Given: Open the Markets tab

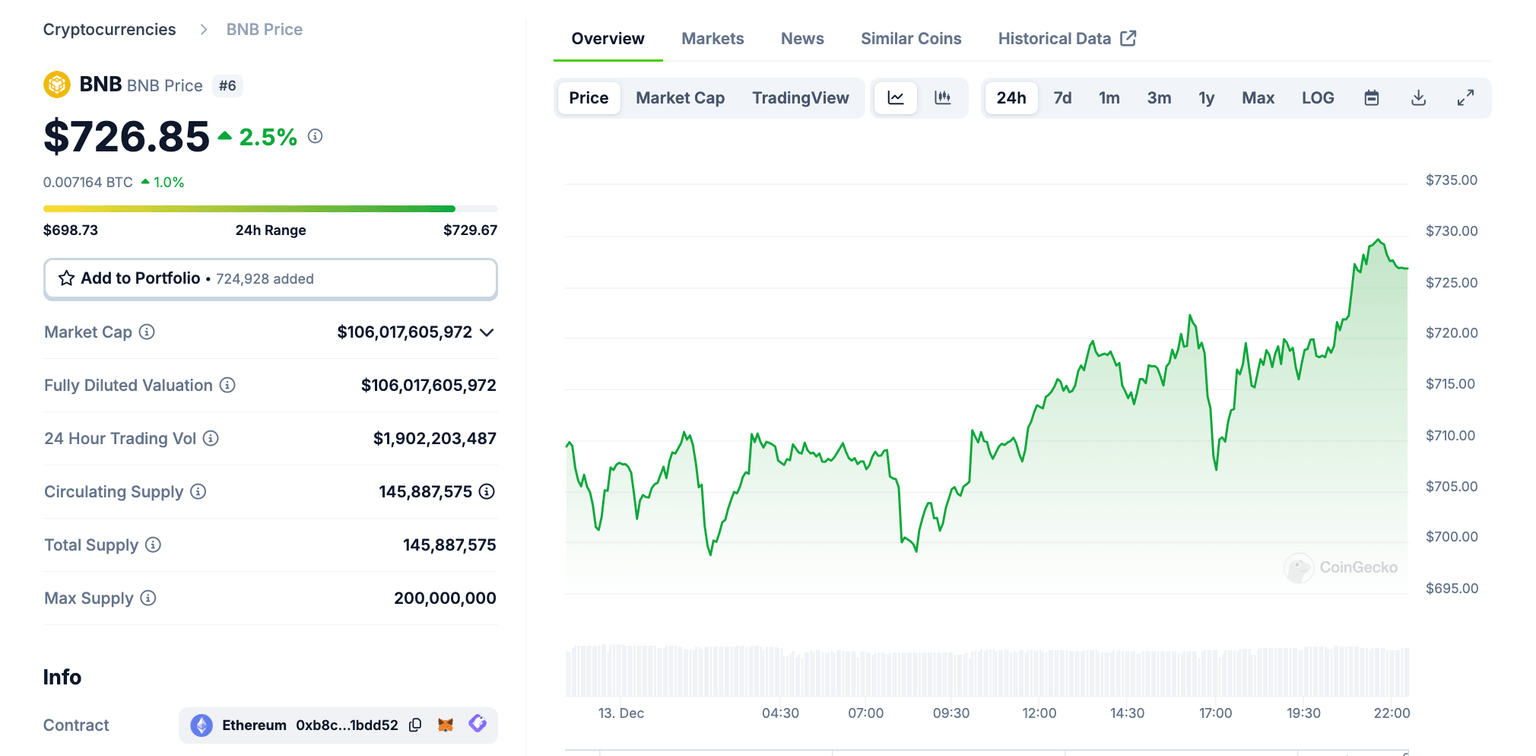Looking at the screenshot, I should (712, 39).
